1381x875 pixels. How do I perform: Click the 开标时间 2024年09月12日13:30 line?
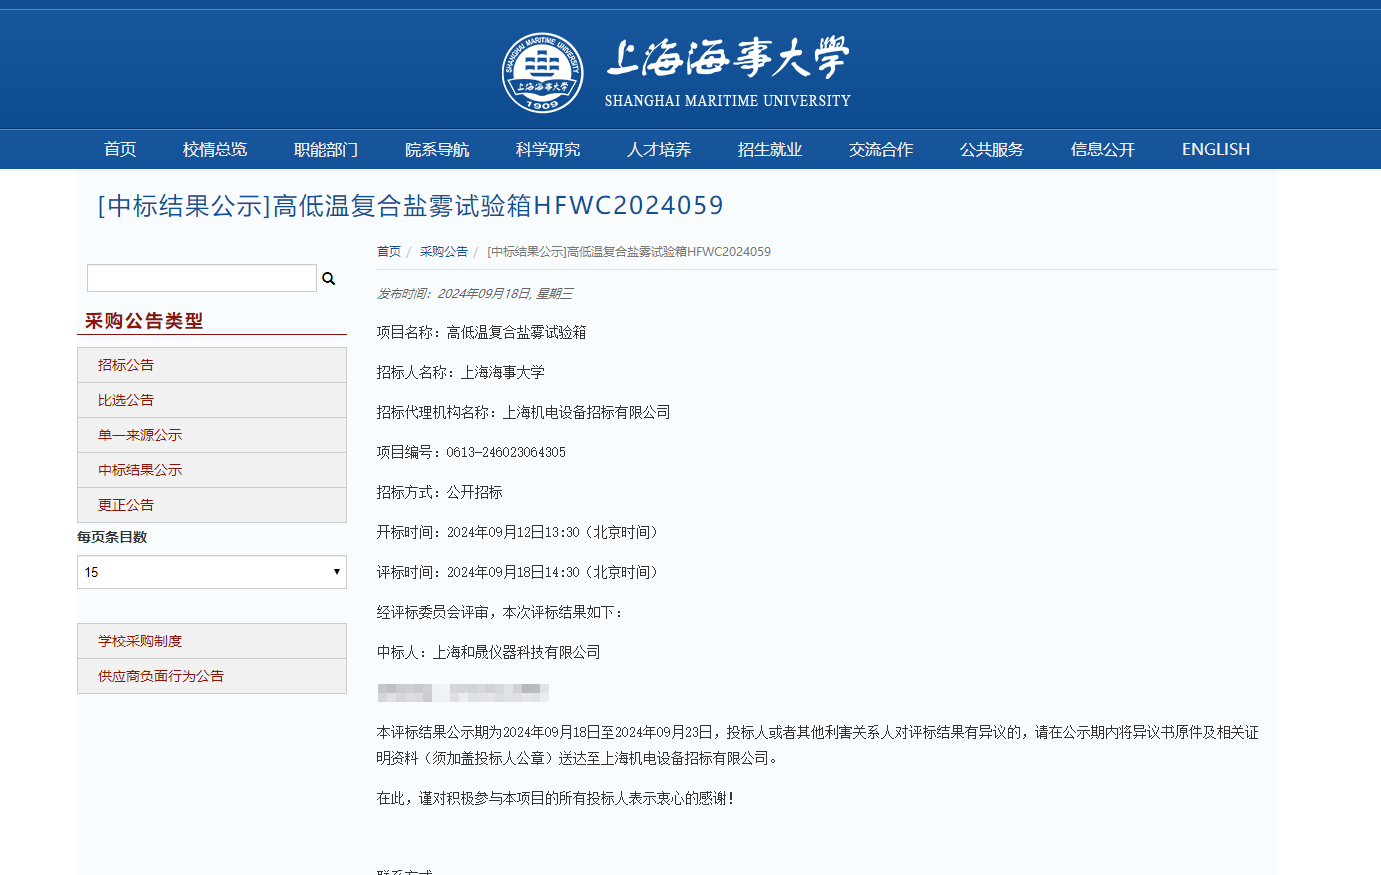(518, 532)
